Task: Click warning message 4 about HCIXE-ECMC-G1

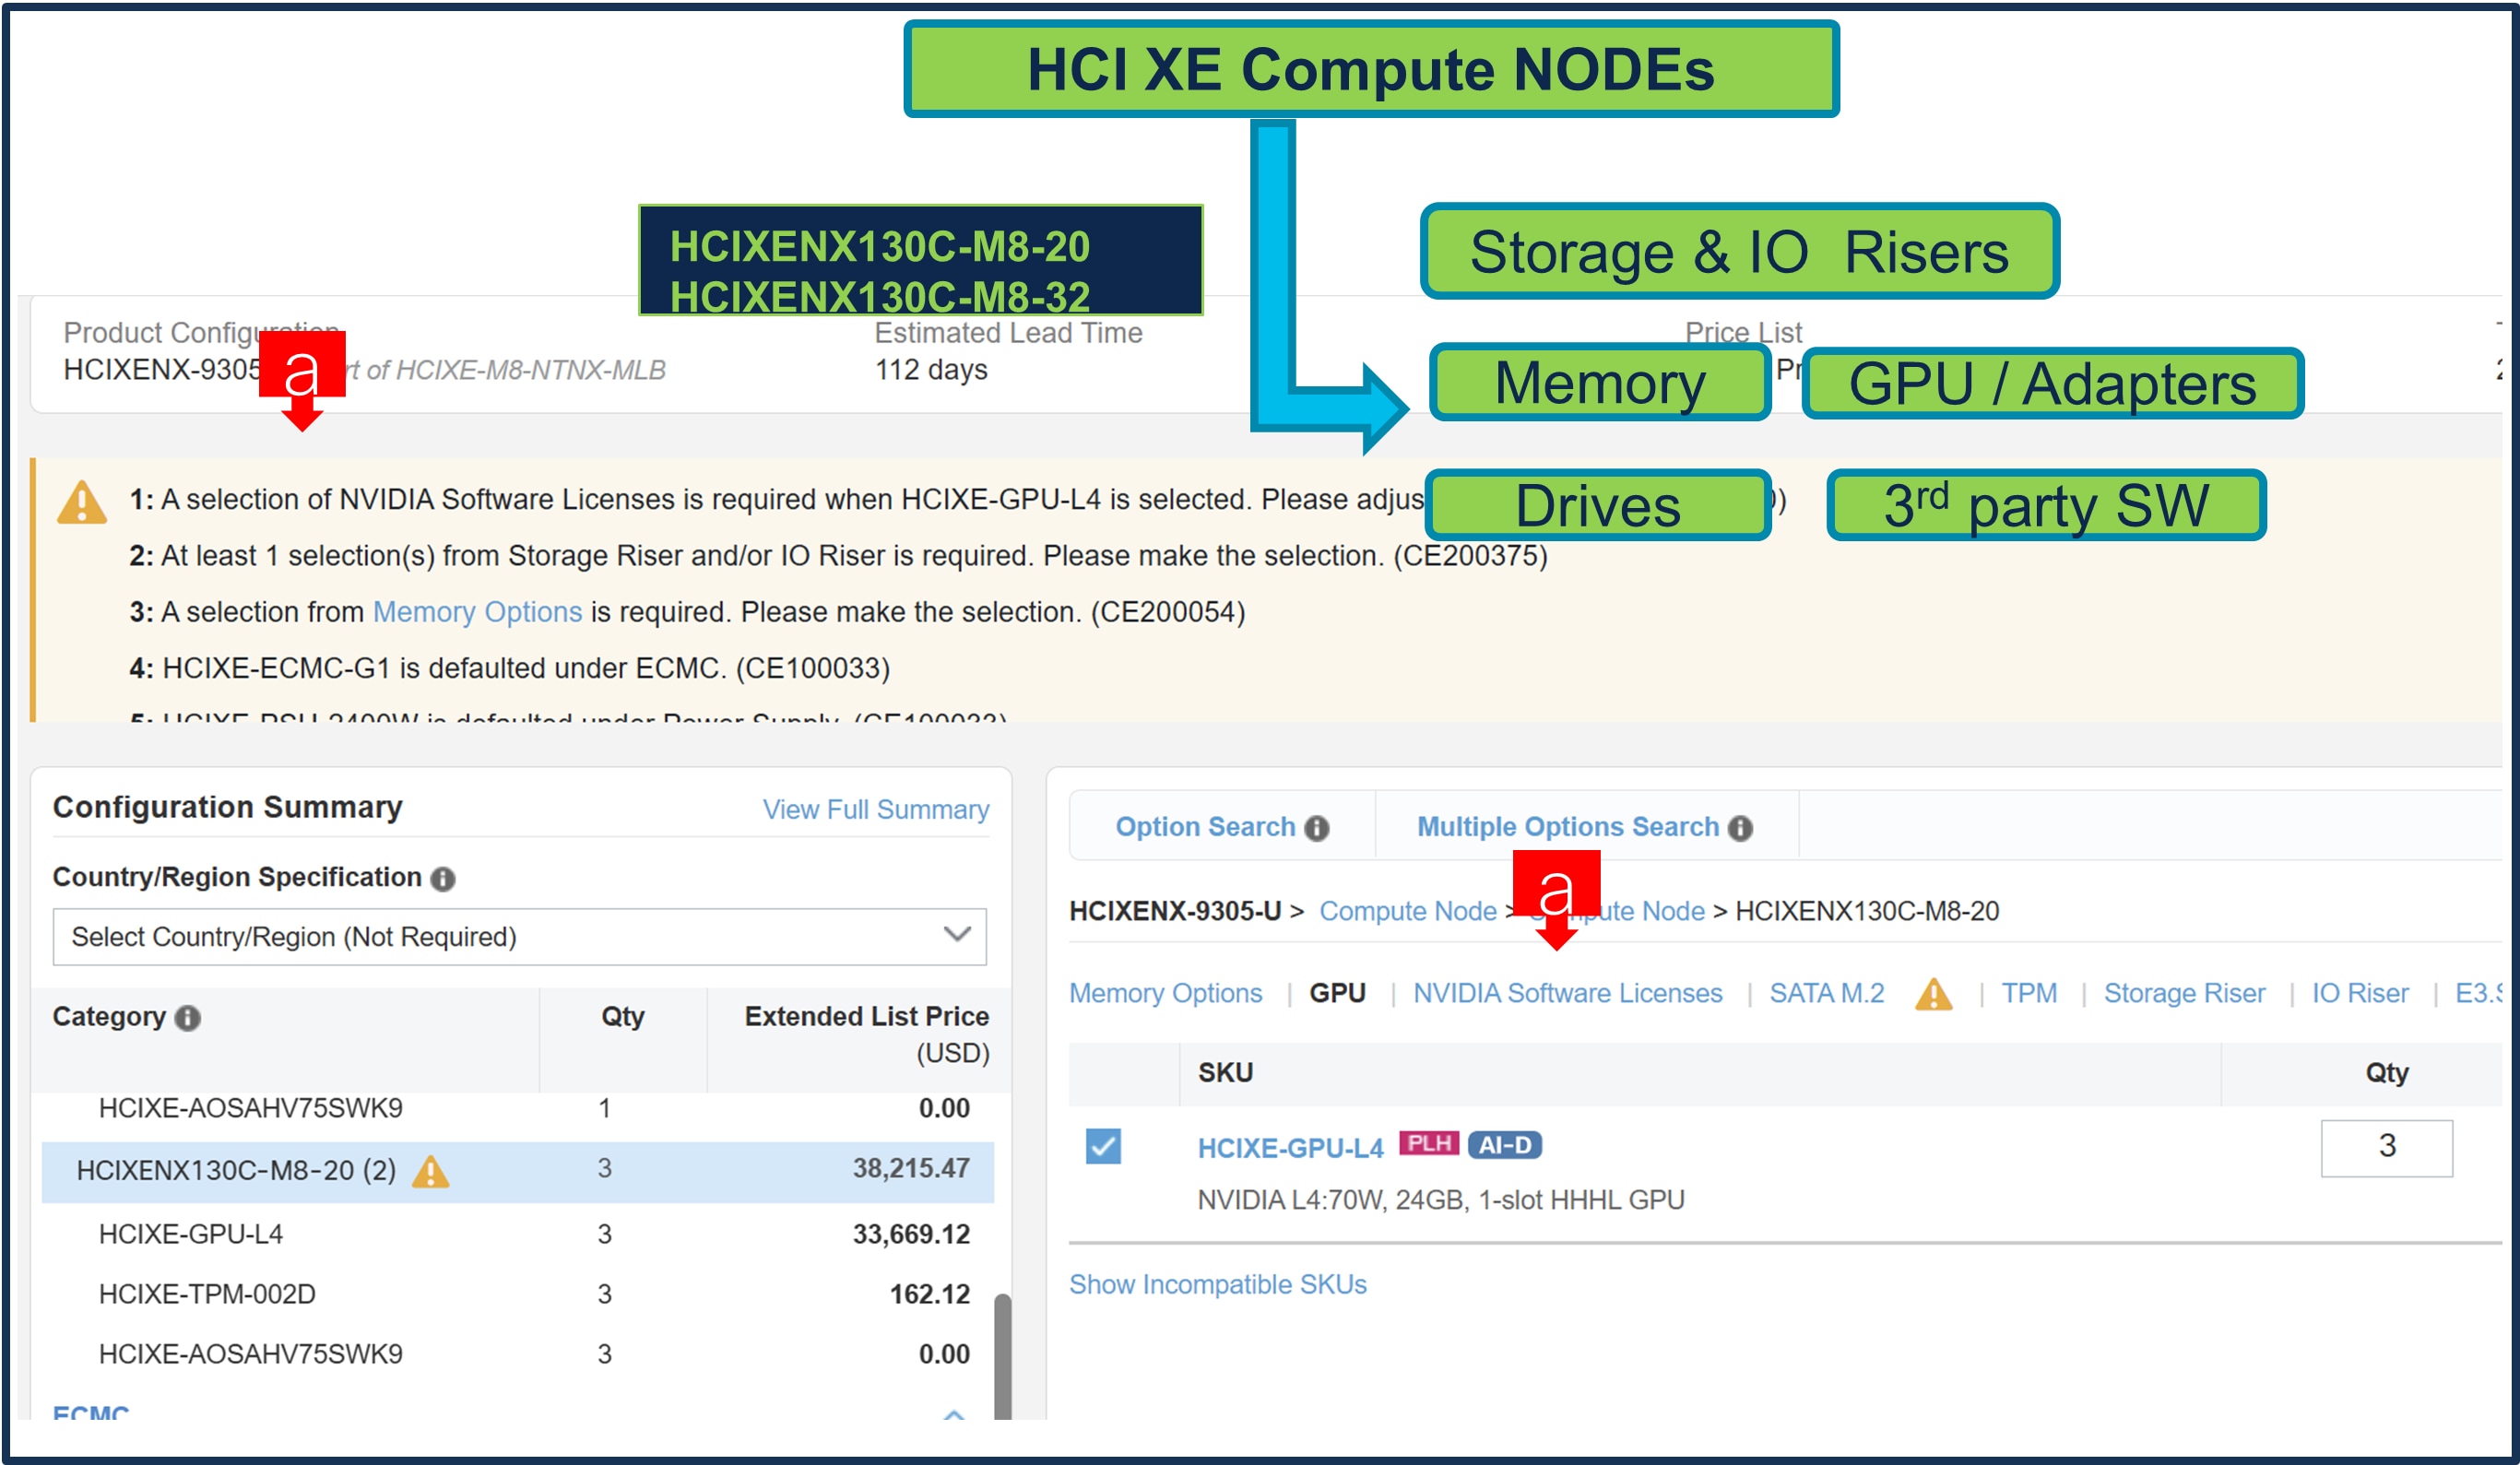Action: point(509,668)
